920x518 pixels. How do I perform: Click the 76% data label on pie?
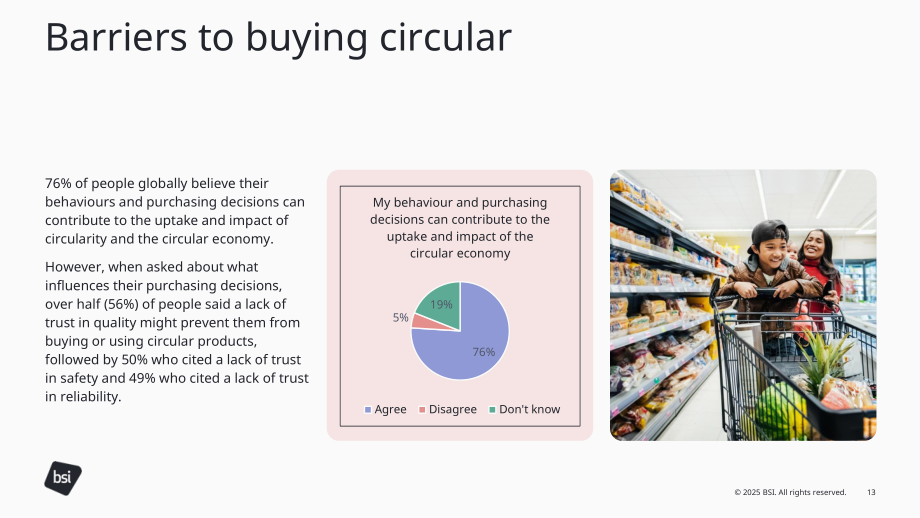[483, 352]
